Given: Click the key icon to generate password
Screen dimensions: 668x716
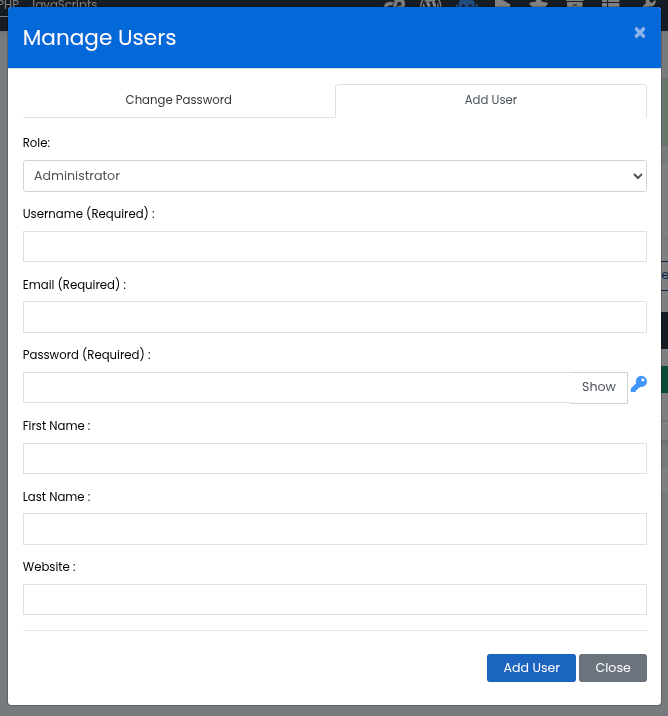Looking at the screenshot, I should pos(639,384).
